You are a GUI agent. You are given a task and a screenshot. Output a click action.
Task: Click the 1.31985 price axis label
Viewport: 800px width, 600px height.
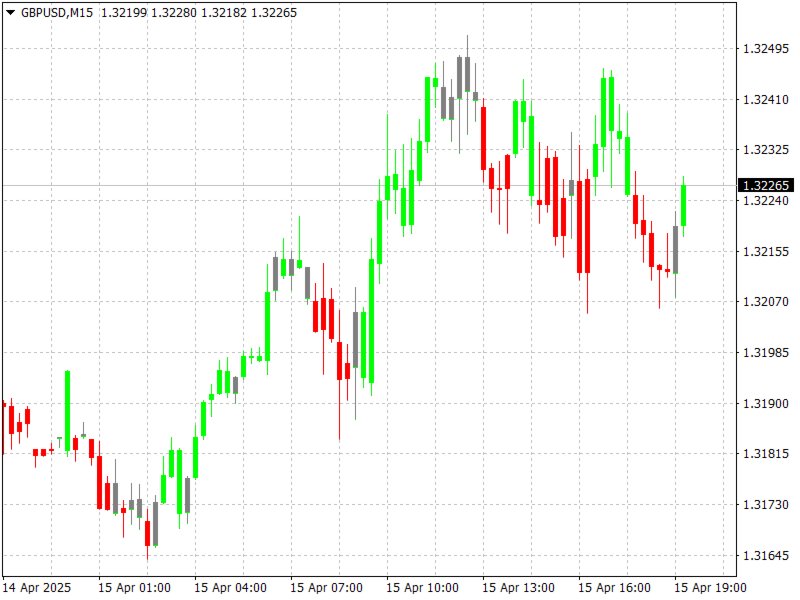pos(765,353)
